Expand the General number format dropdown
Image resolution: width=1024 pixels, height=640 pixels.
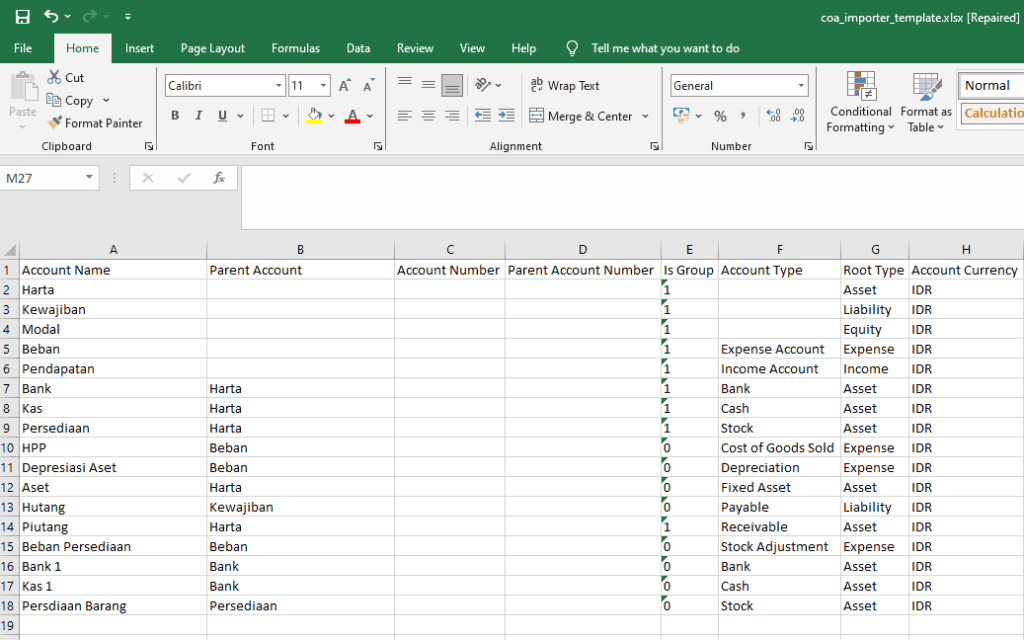(x=800, y=86)
